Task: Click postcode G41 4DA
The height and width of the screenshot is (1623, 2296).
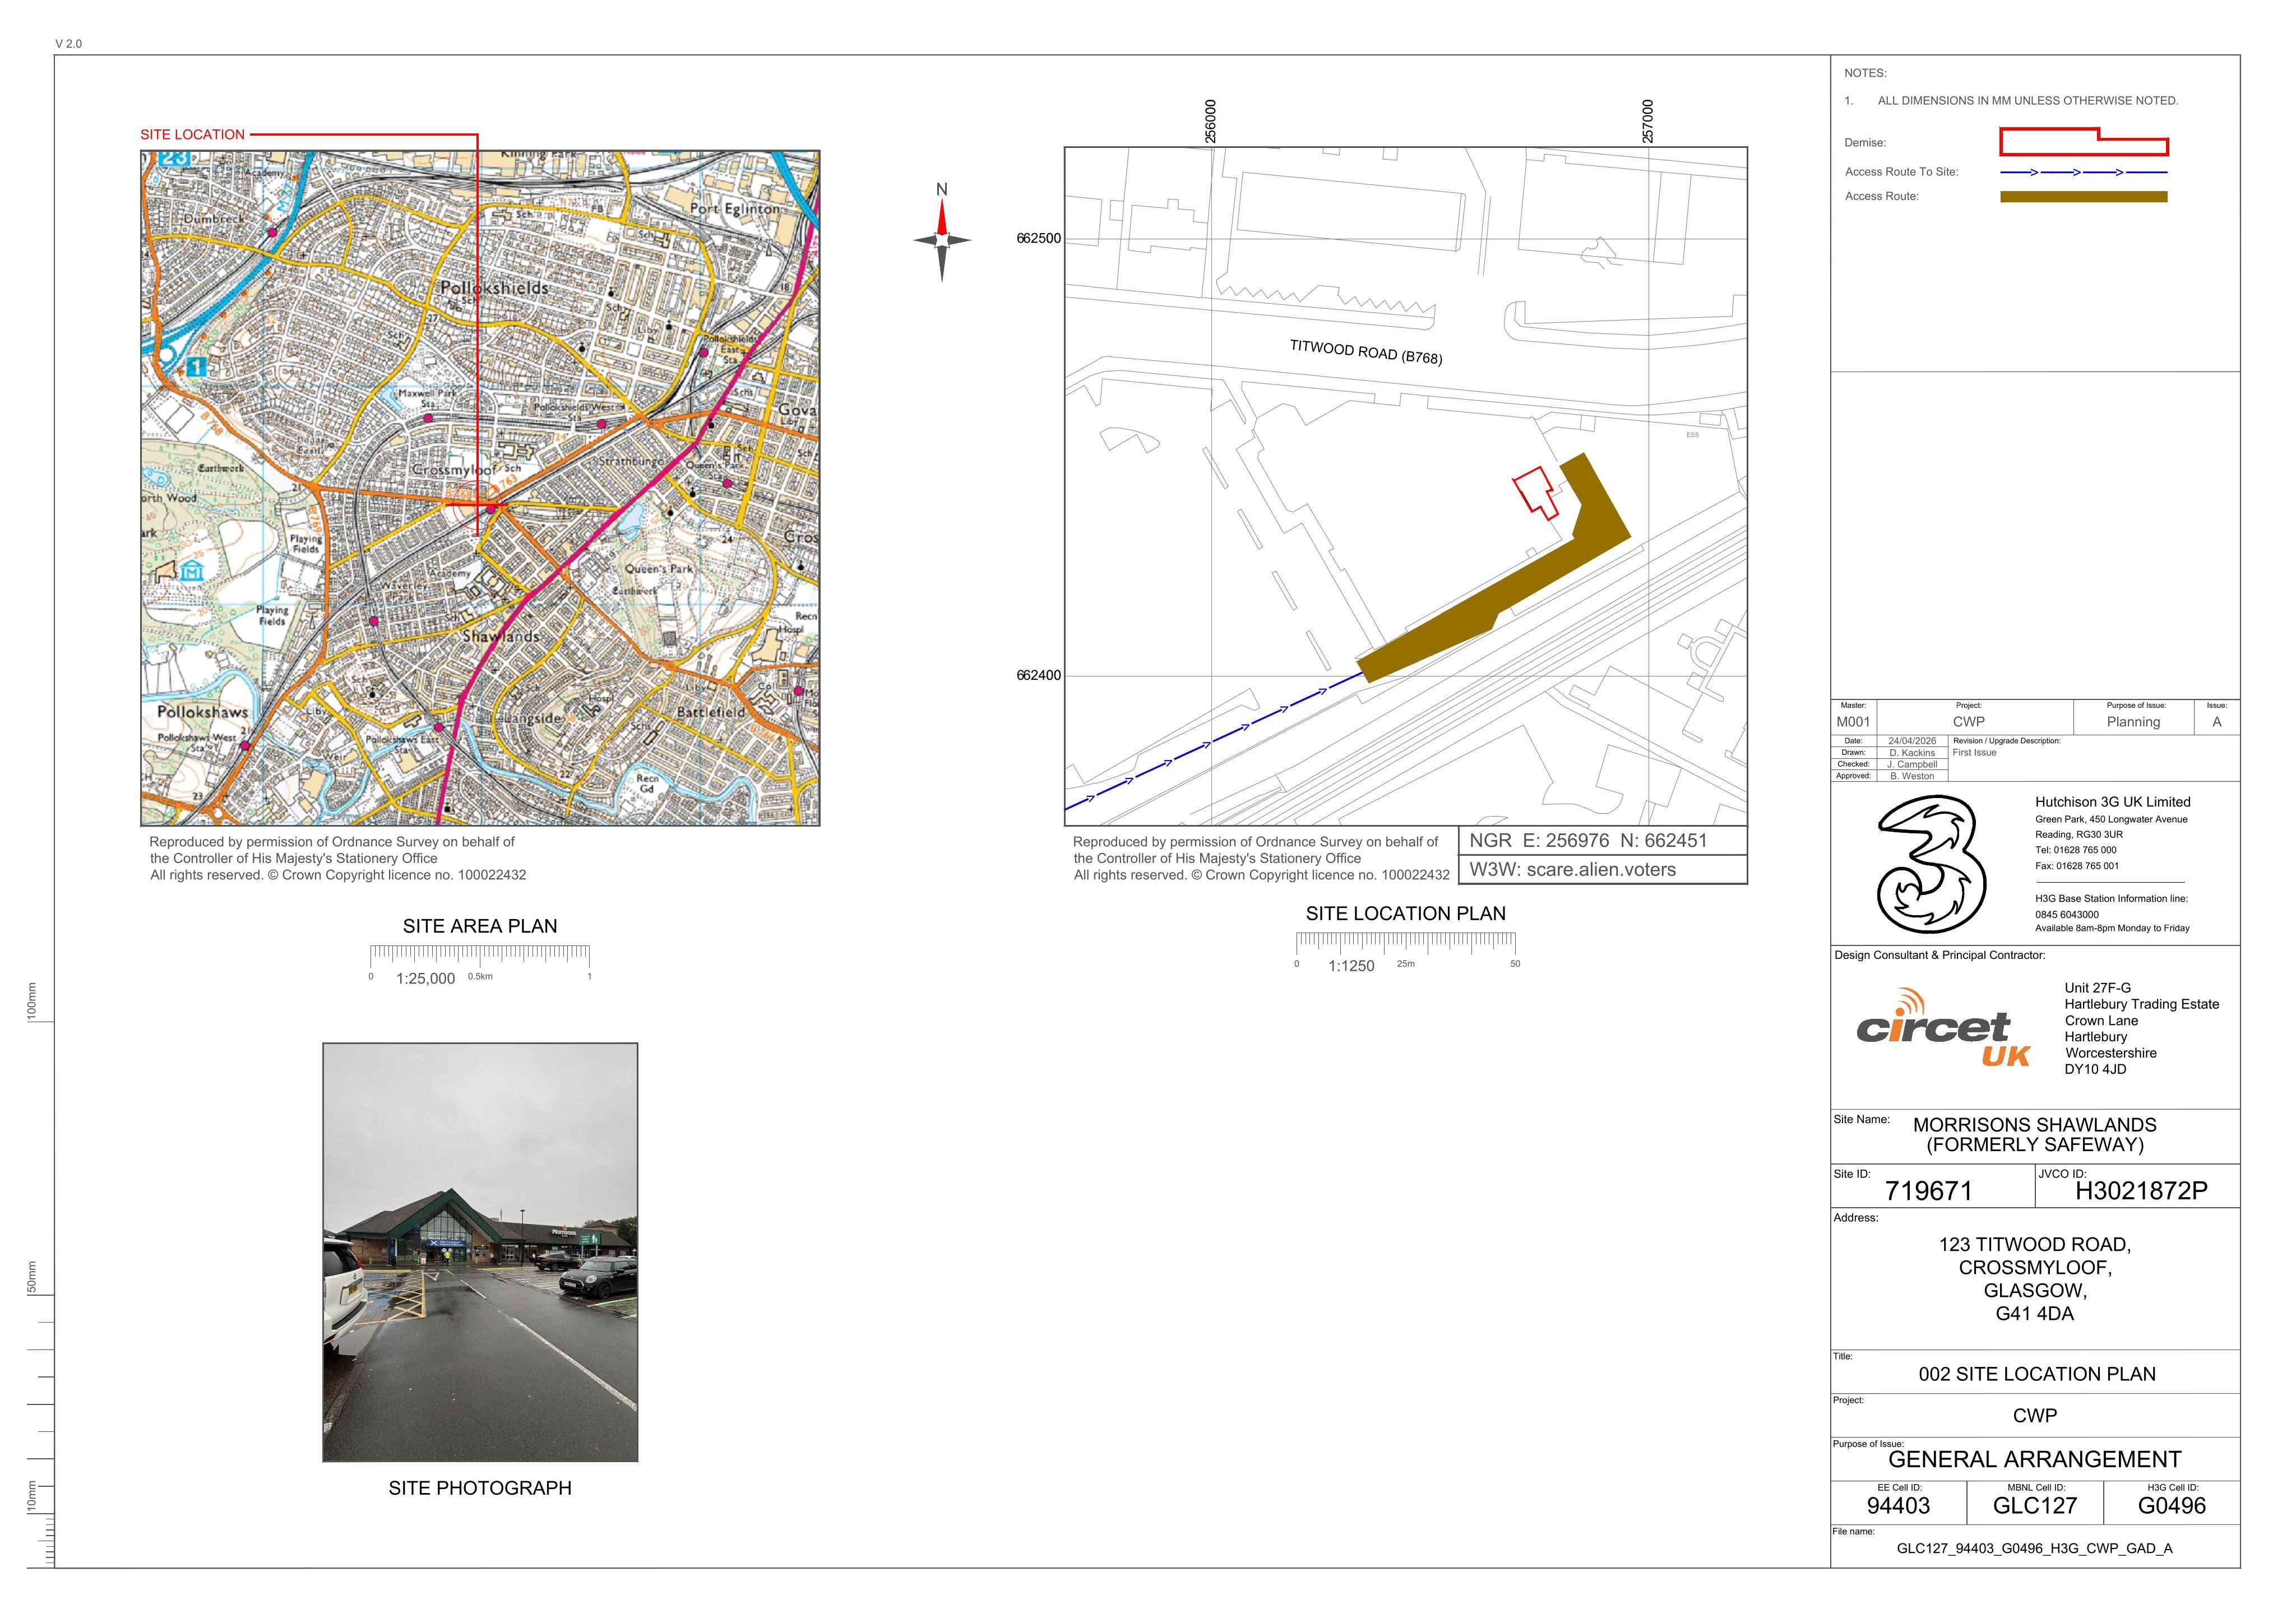Action: tap(2034, 1314)
